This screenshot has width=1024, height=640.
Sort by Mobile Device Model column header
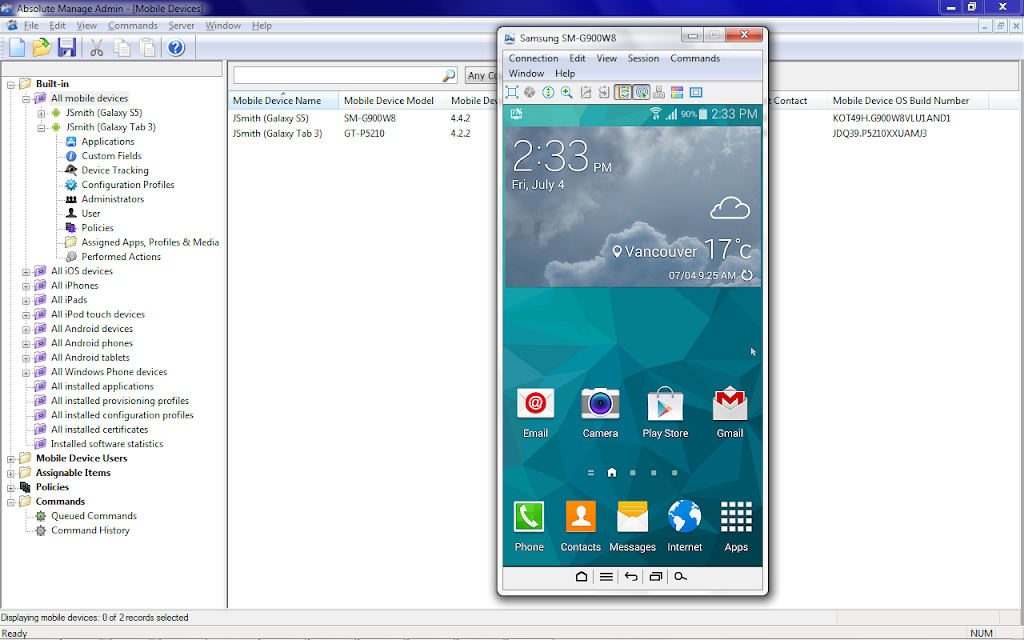[392, 101]
